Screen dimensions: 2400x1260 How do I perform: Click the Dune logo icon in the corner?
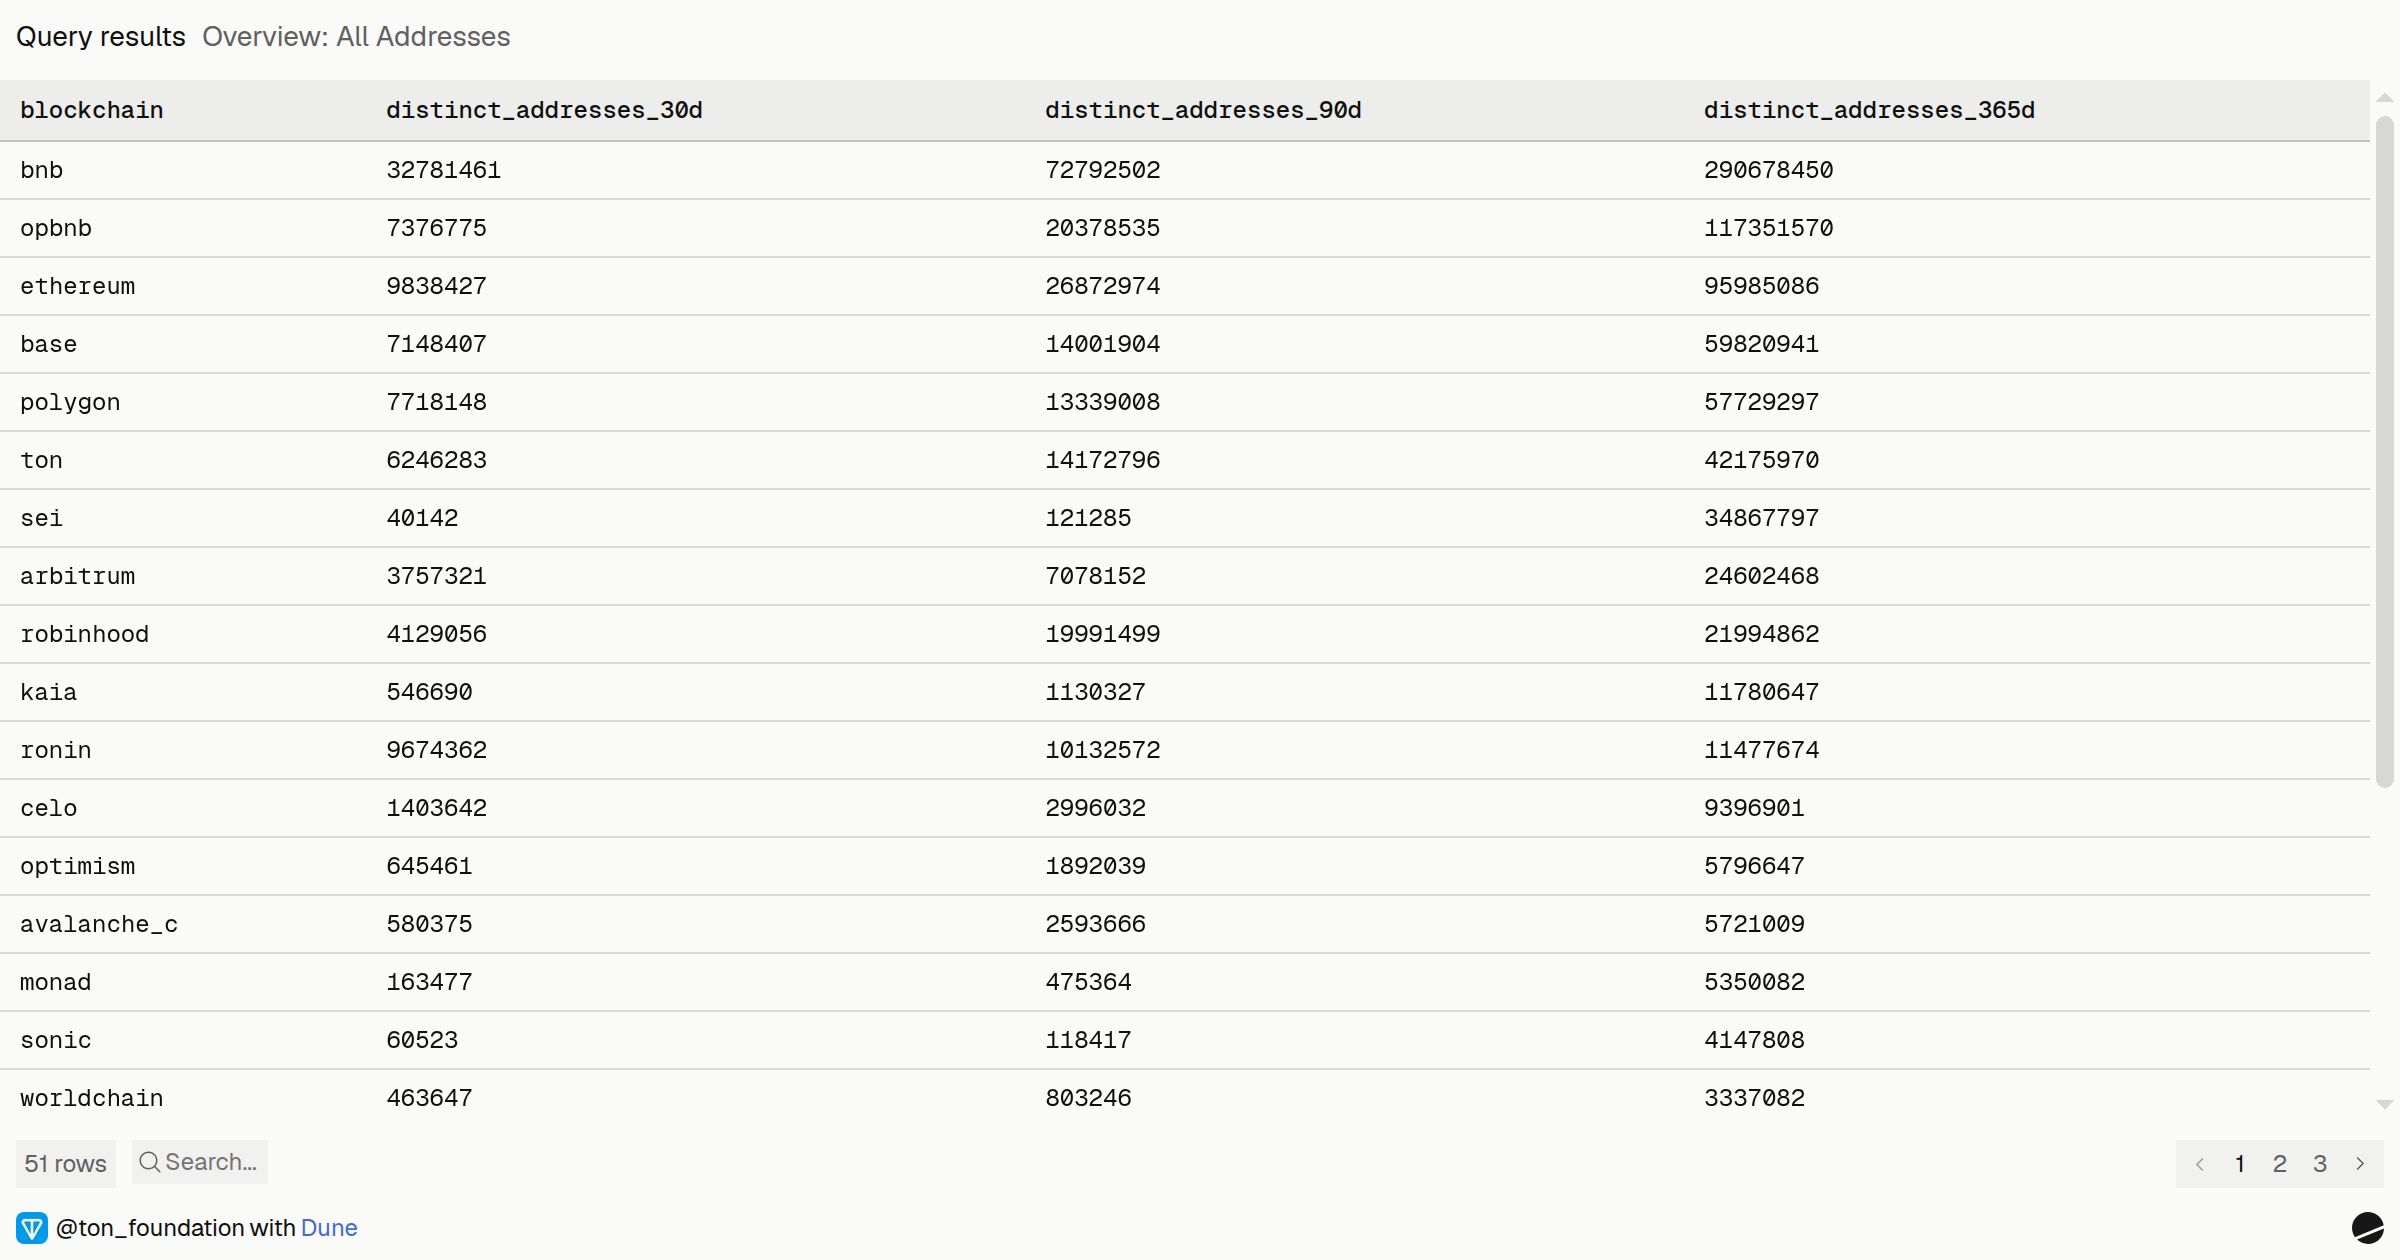[x=2367, y=1228]
